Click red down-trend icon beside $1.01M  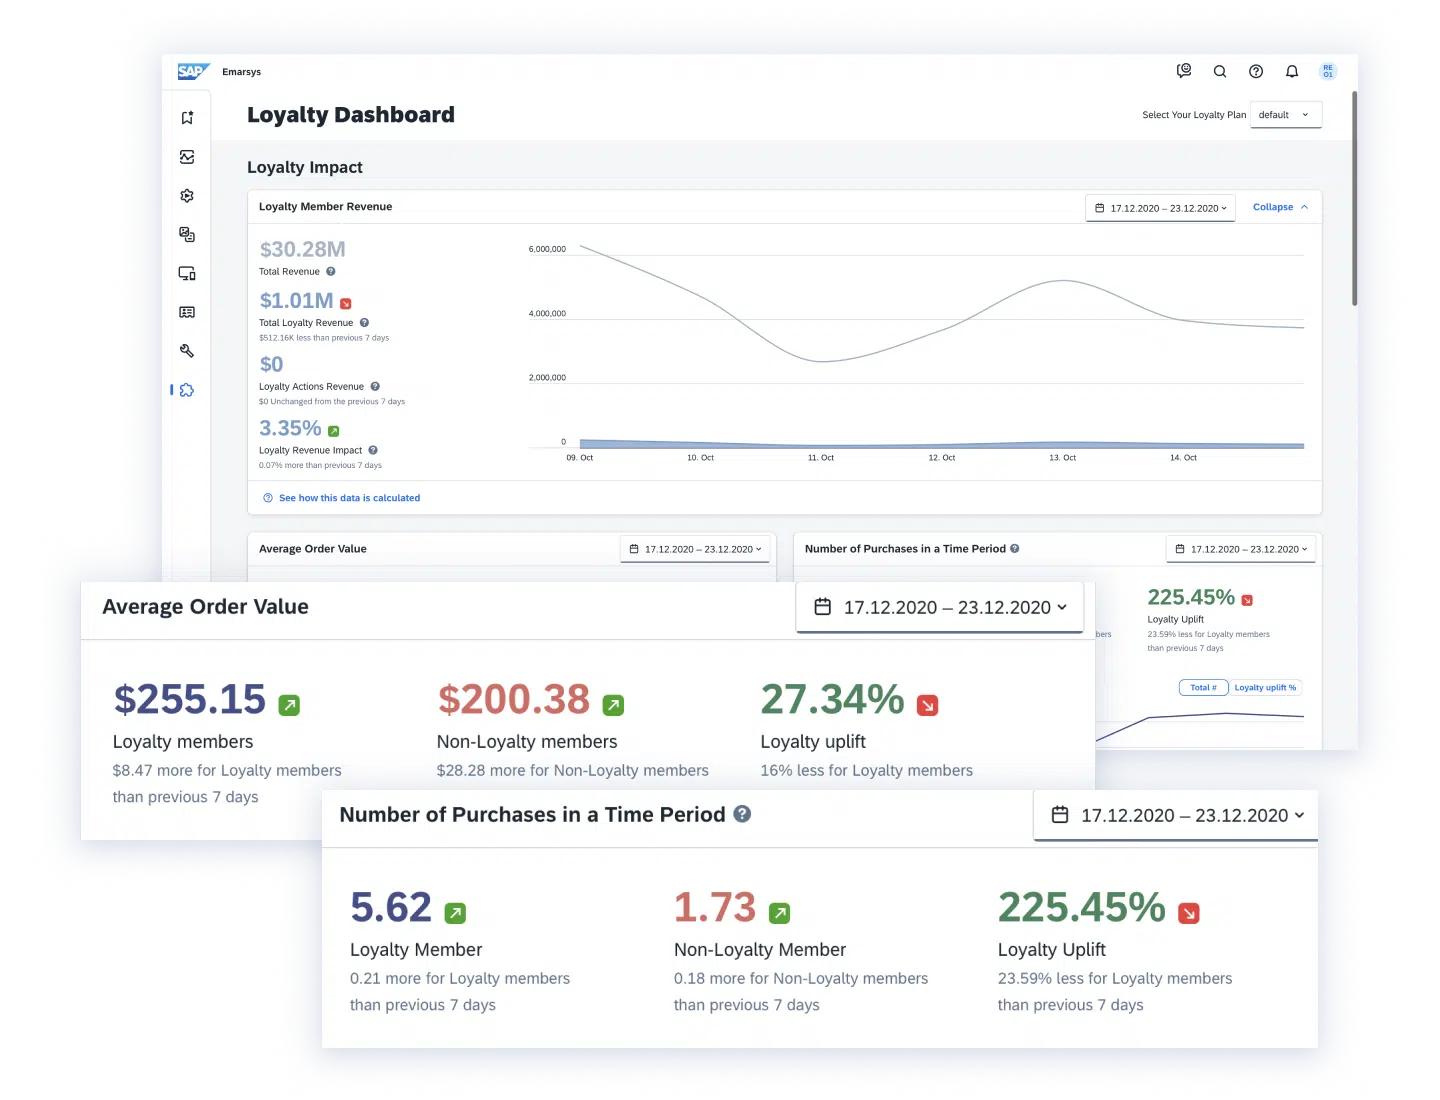click(346, 304)
